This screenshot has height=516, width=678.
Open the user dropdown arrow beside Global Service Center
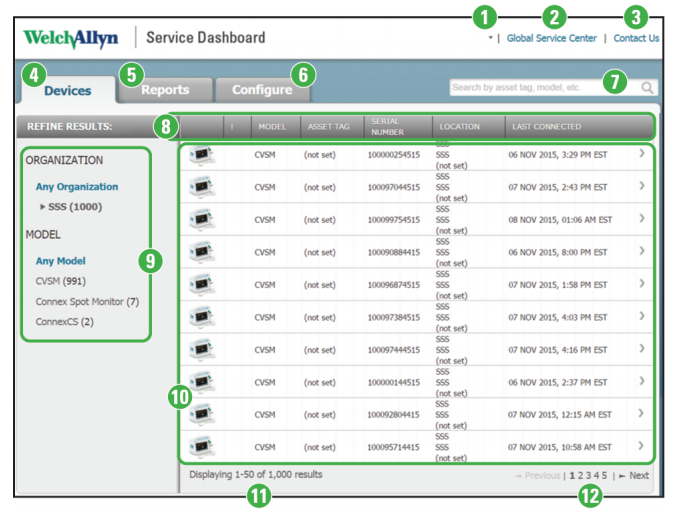click(x=490, y=38)
